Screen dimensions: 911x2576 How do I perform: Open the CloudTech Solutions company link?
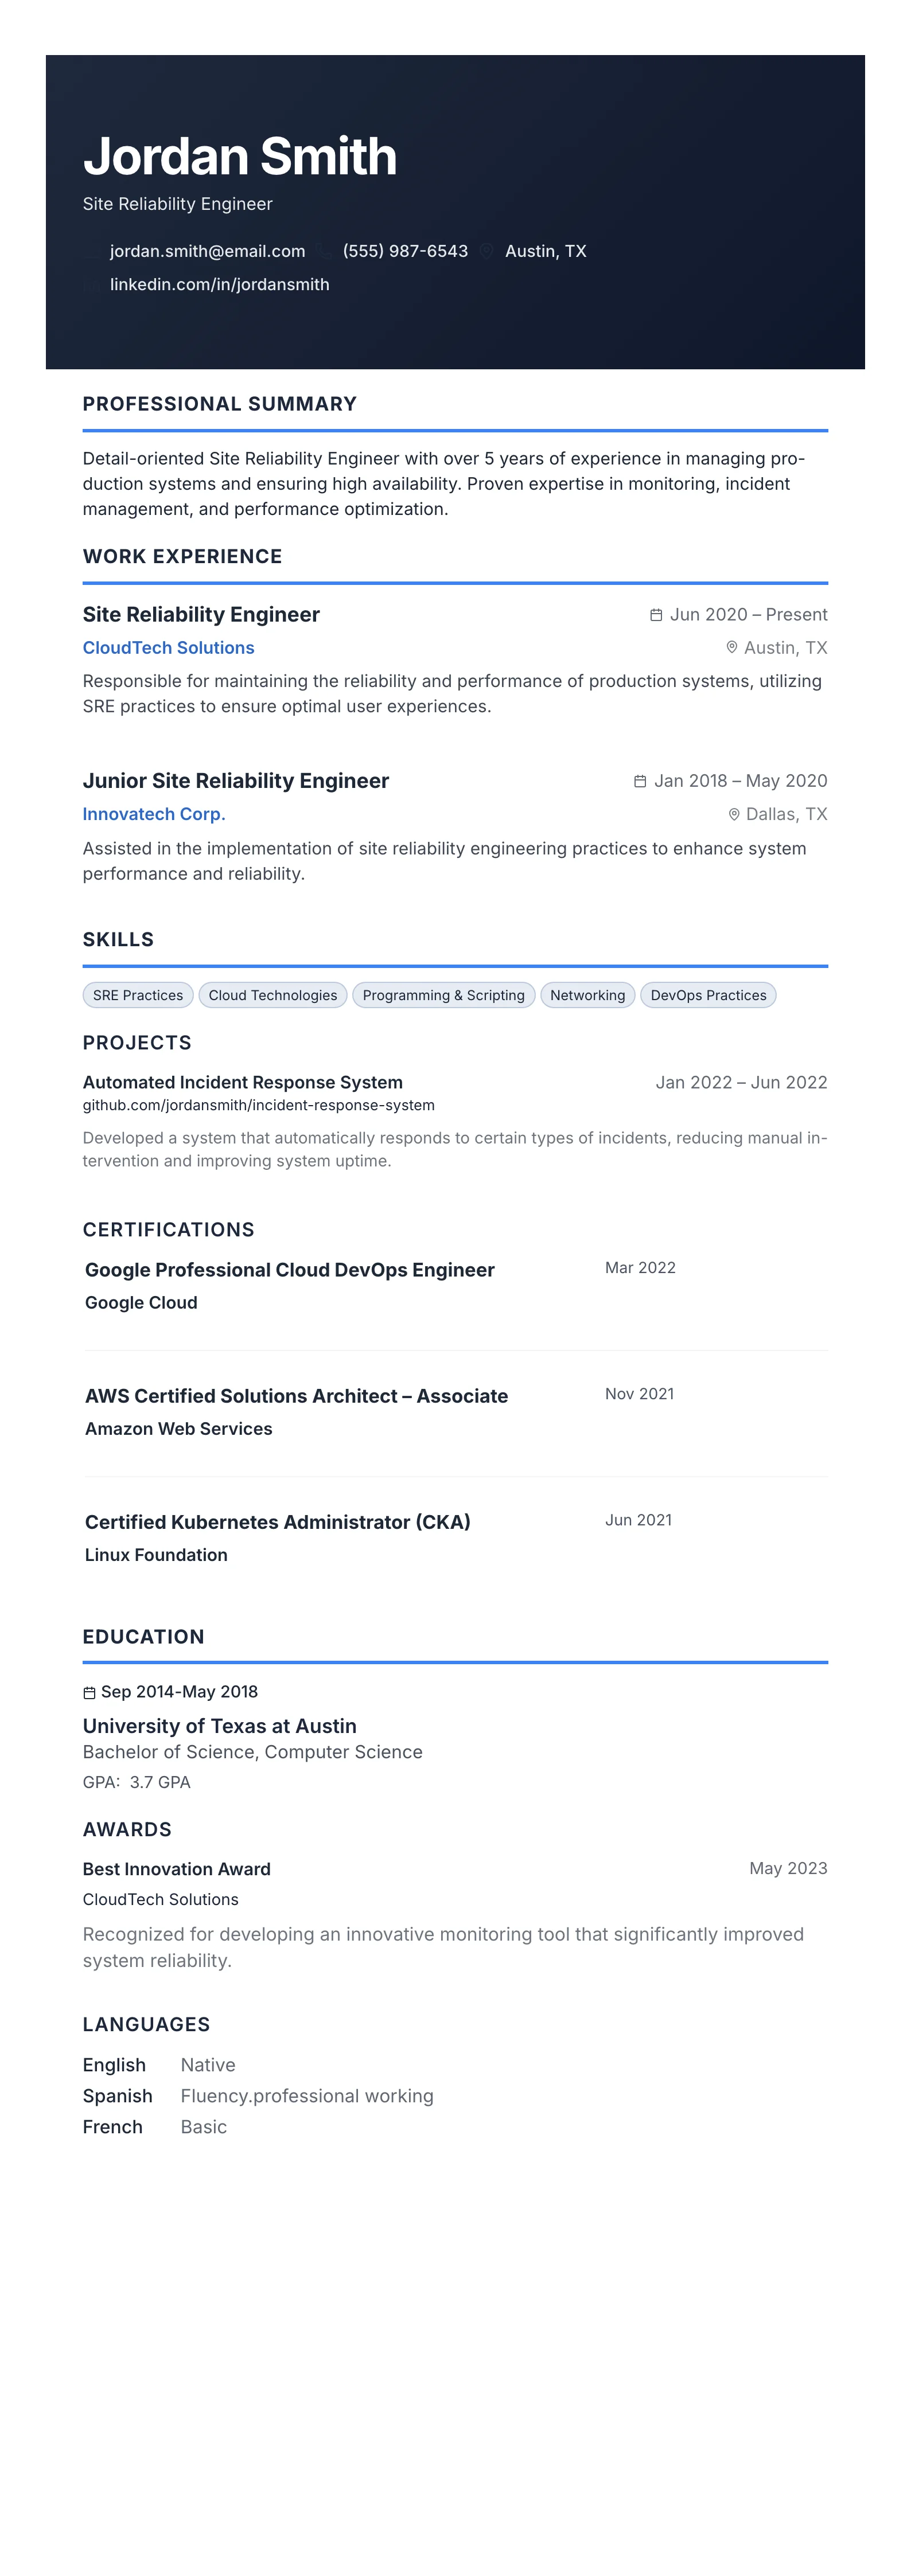168,648
